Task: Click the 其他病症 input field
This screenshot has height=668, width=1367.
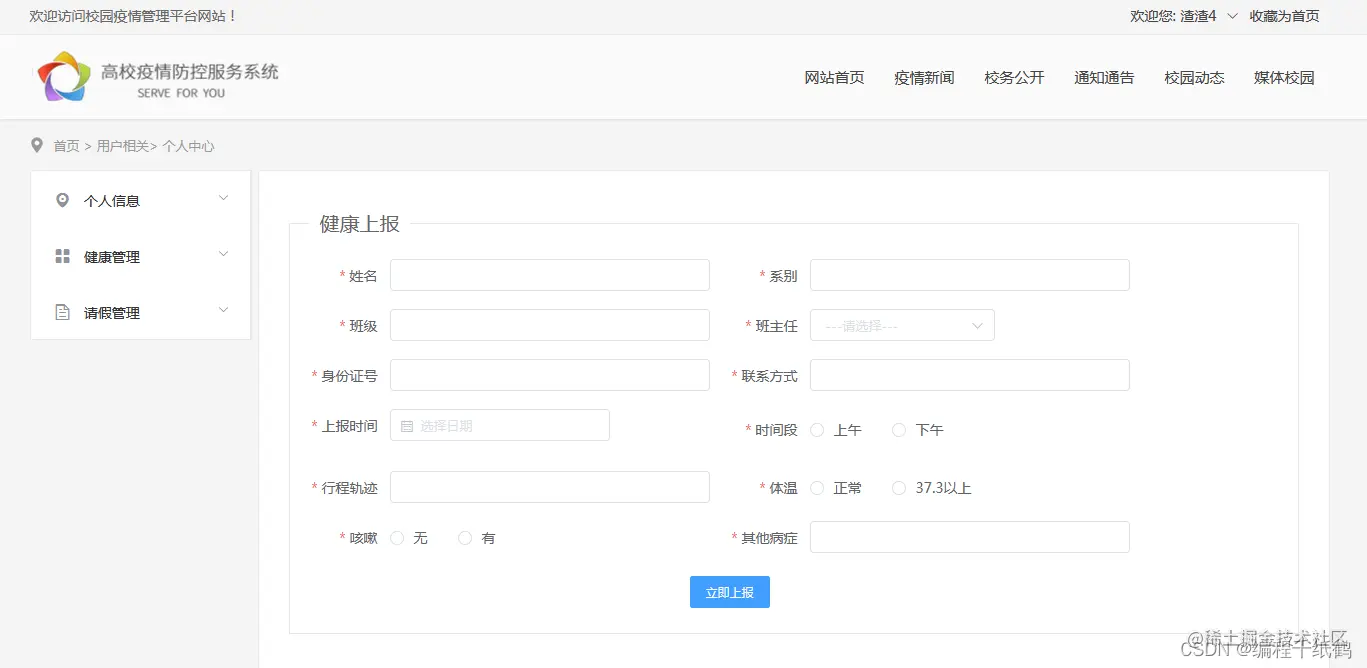Action: pos(970,537)
